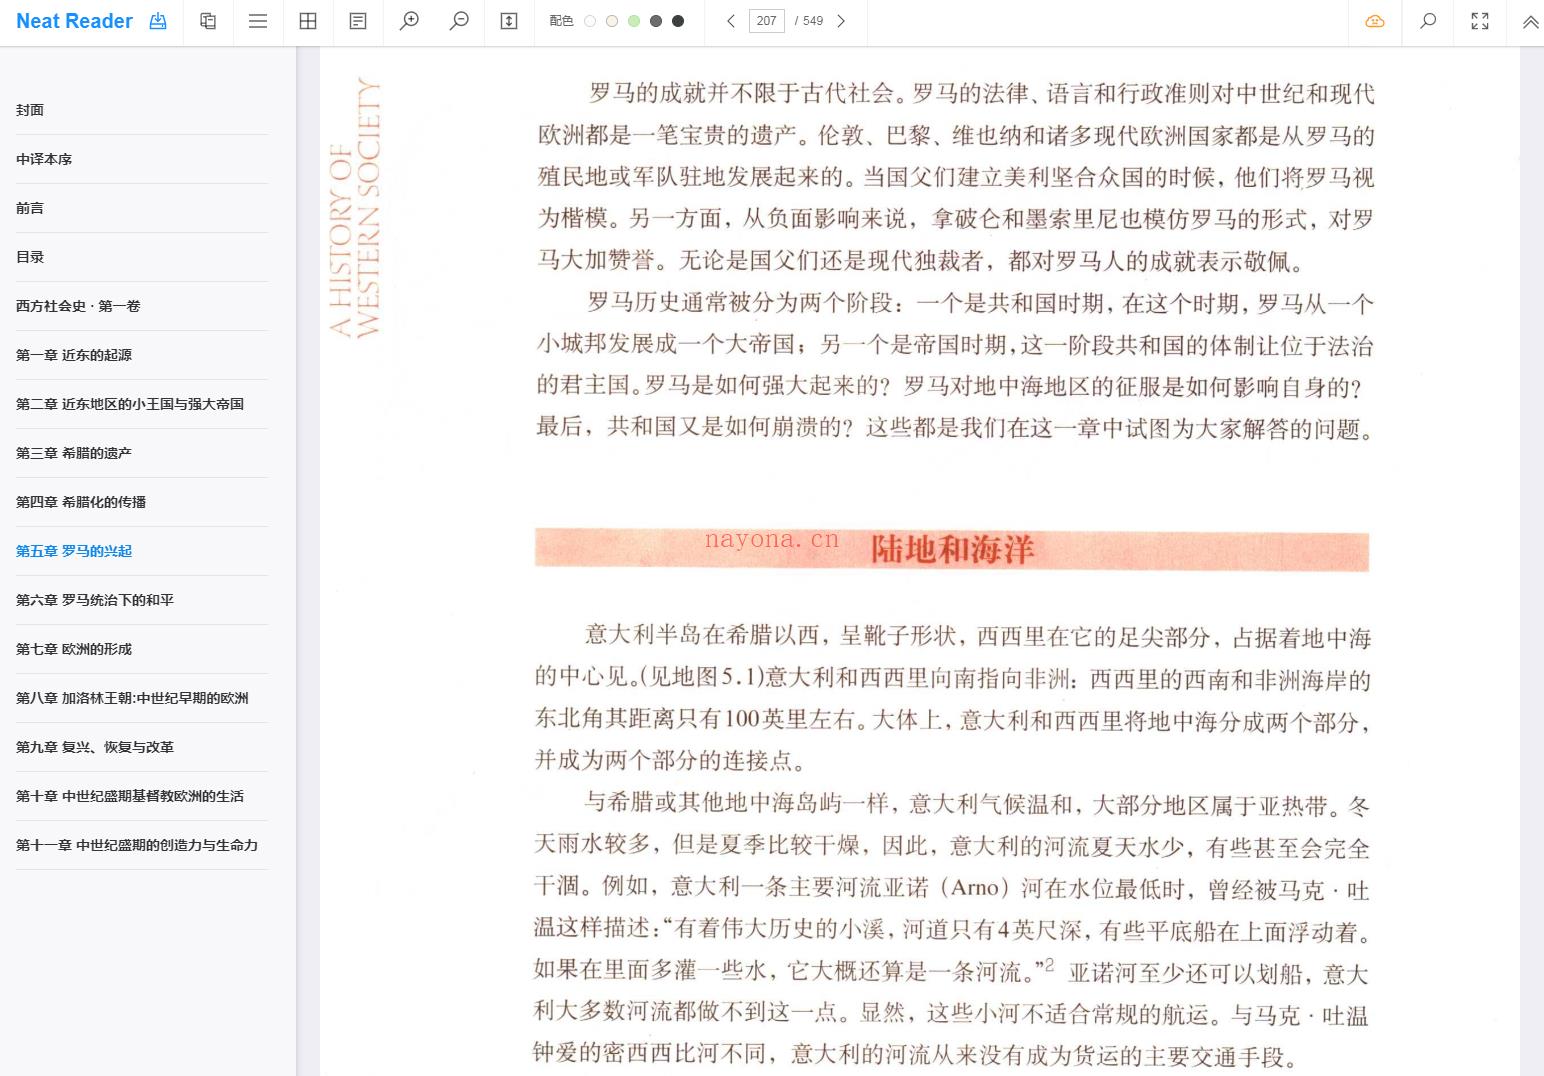The height and width of the screenshot is (1076, 1544).
Task: Jump to 第十一章 中世纪盛期的创造力与生命力
Action: coord(142,845)
